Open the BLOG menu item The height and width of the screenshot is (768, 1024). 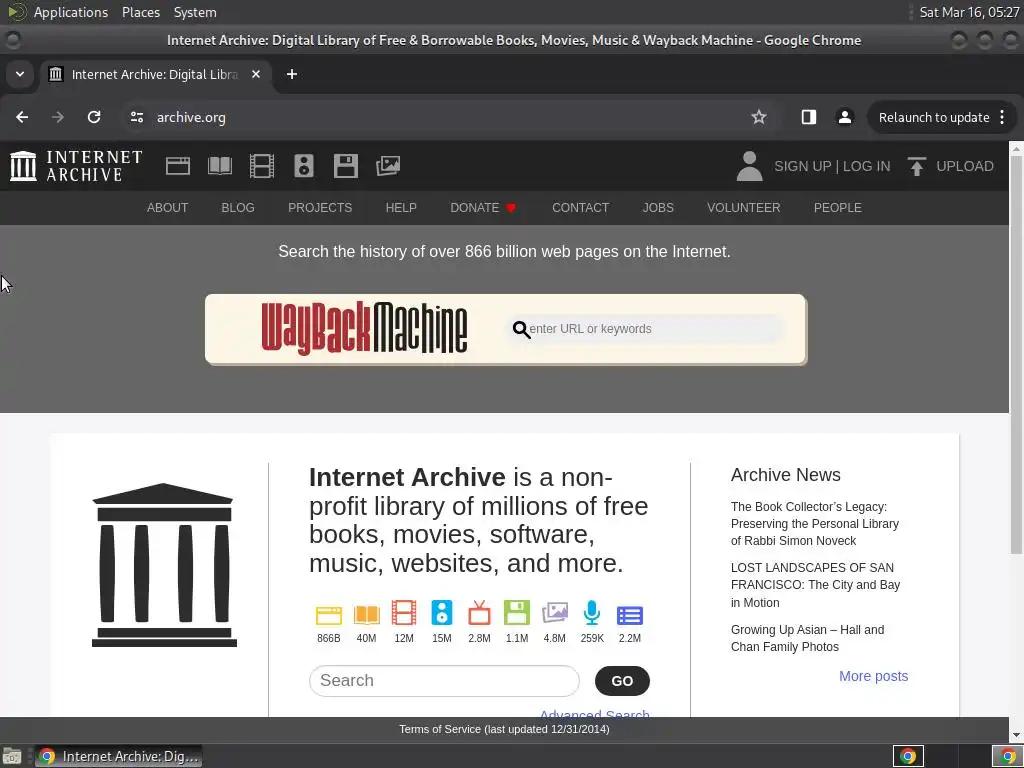(238, 208)
